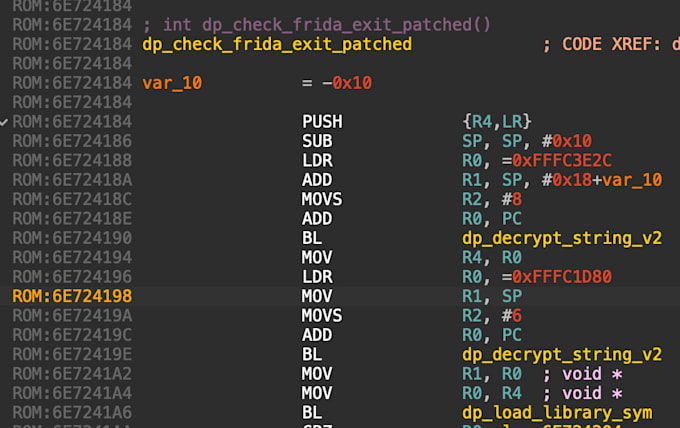Click the second dp_decrypt_string_v2 call target
Viewport: 680px width, 428px height.
coord(562,354)
